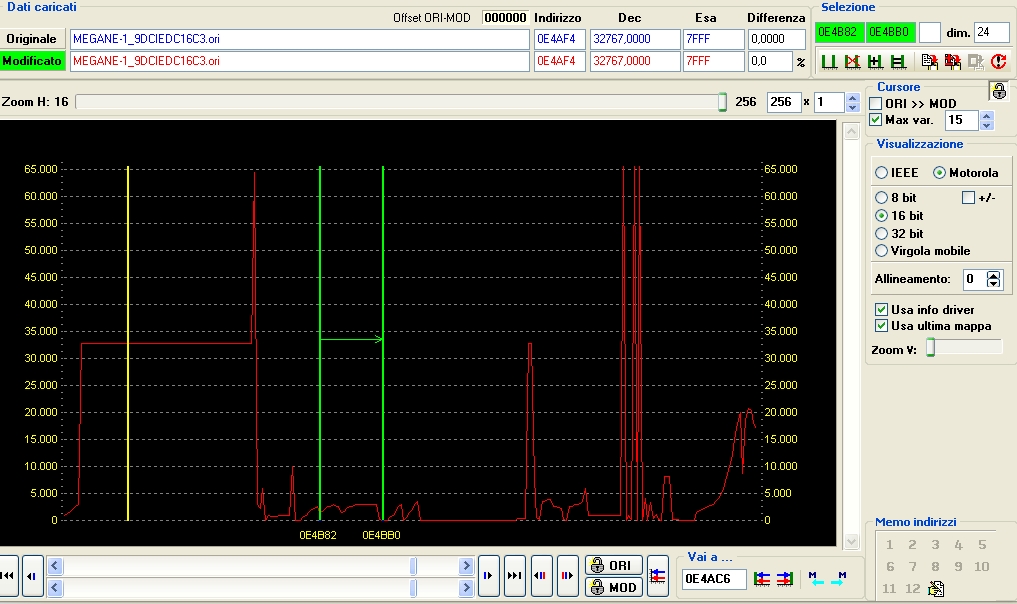Click the Originale file button
Screen dimensions: 1017x604
(32, 39)
